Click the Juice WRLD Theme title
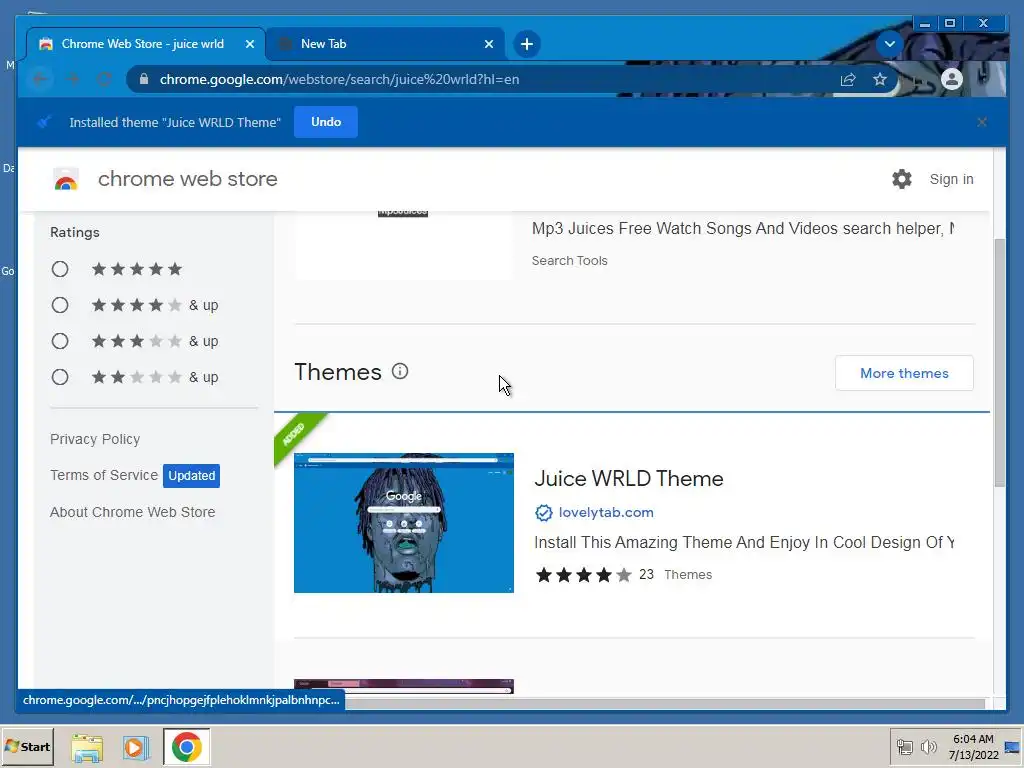Screen dimensions: 1024x768 [x=628, y=479]
